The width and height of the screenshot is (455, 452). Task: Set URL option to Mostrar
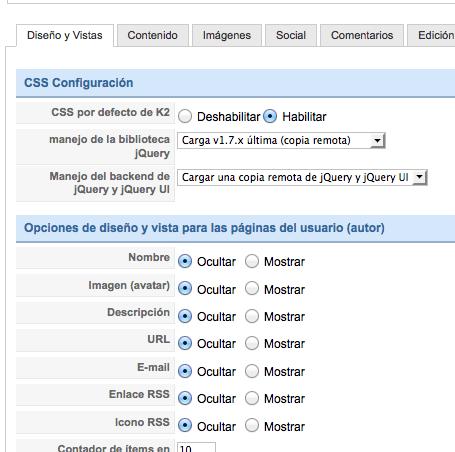(x=252, y=343)
